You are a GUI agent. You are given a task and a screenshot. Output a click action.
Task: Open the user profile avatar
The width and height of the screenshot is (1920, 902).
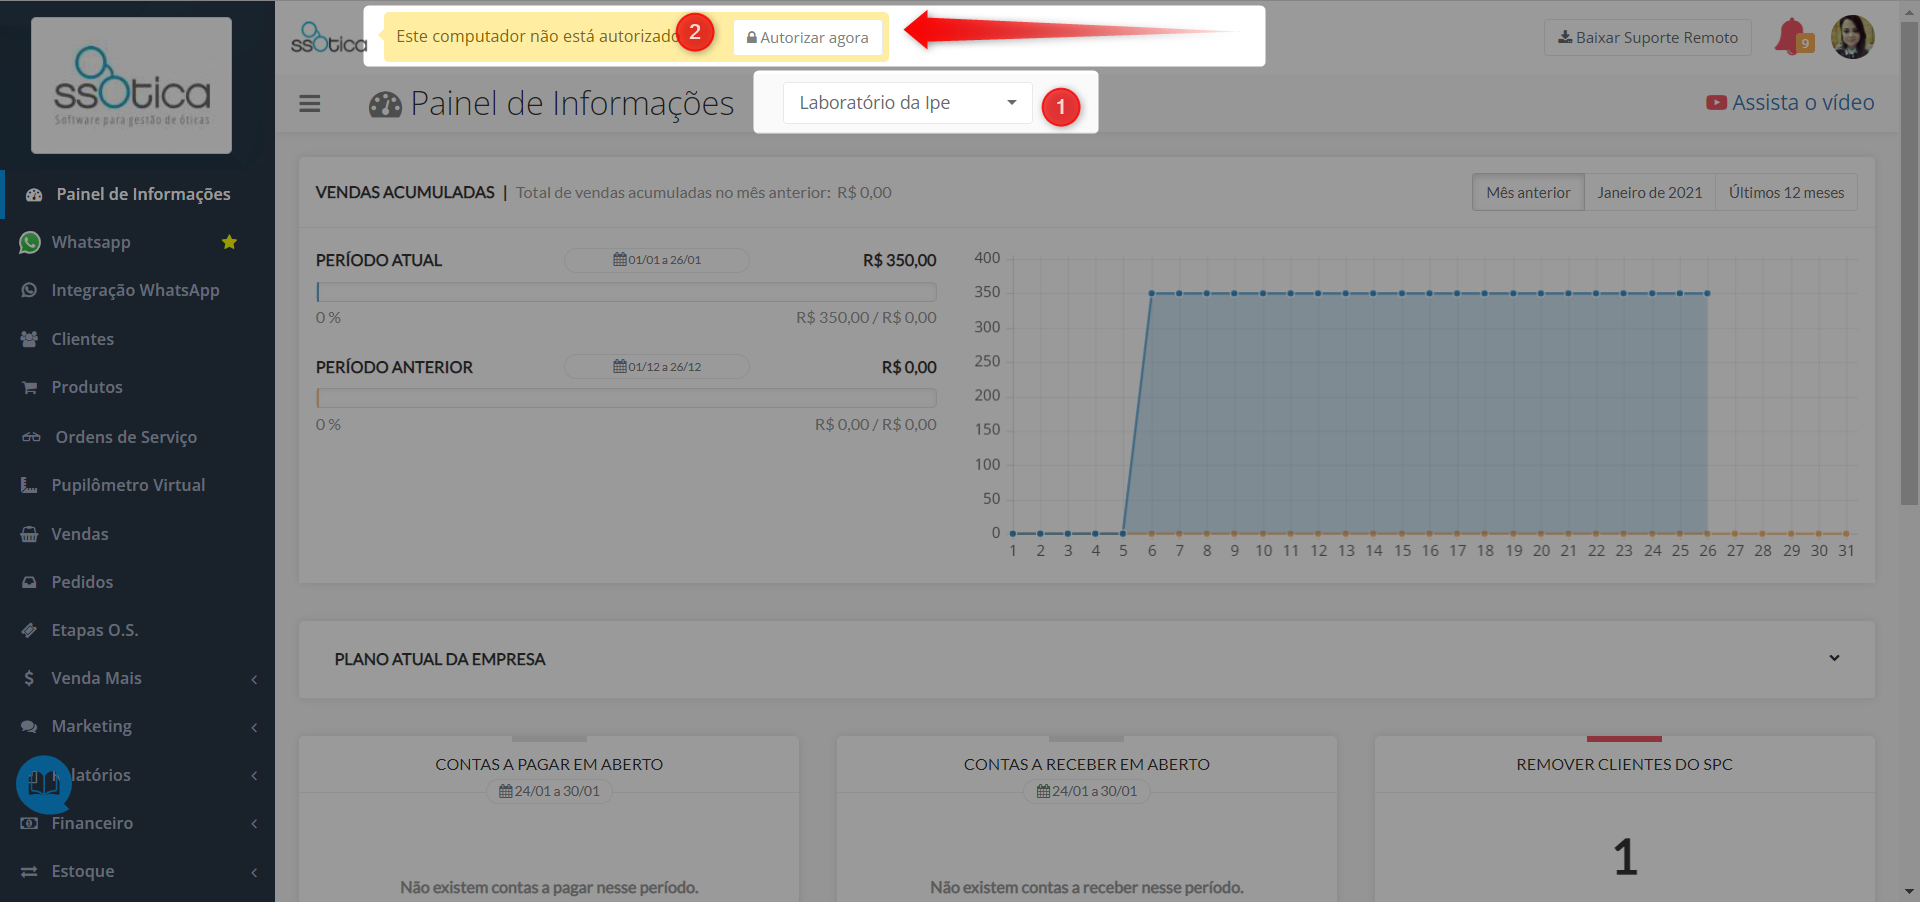coord(1852,37)
